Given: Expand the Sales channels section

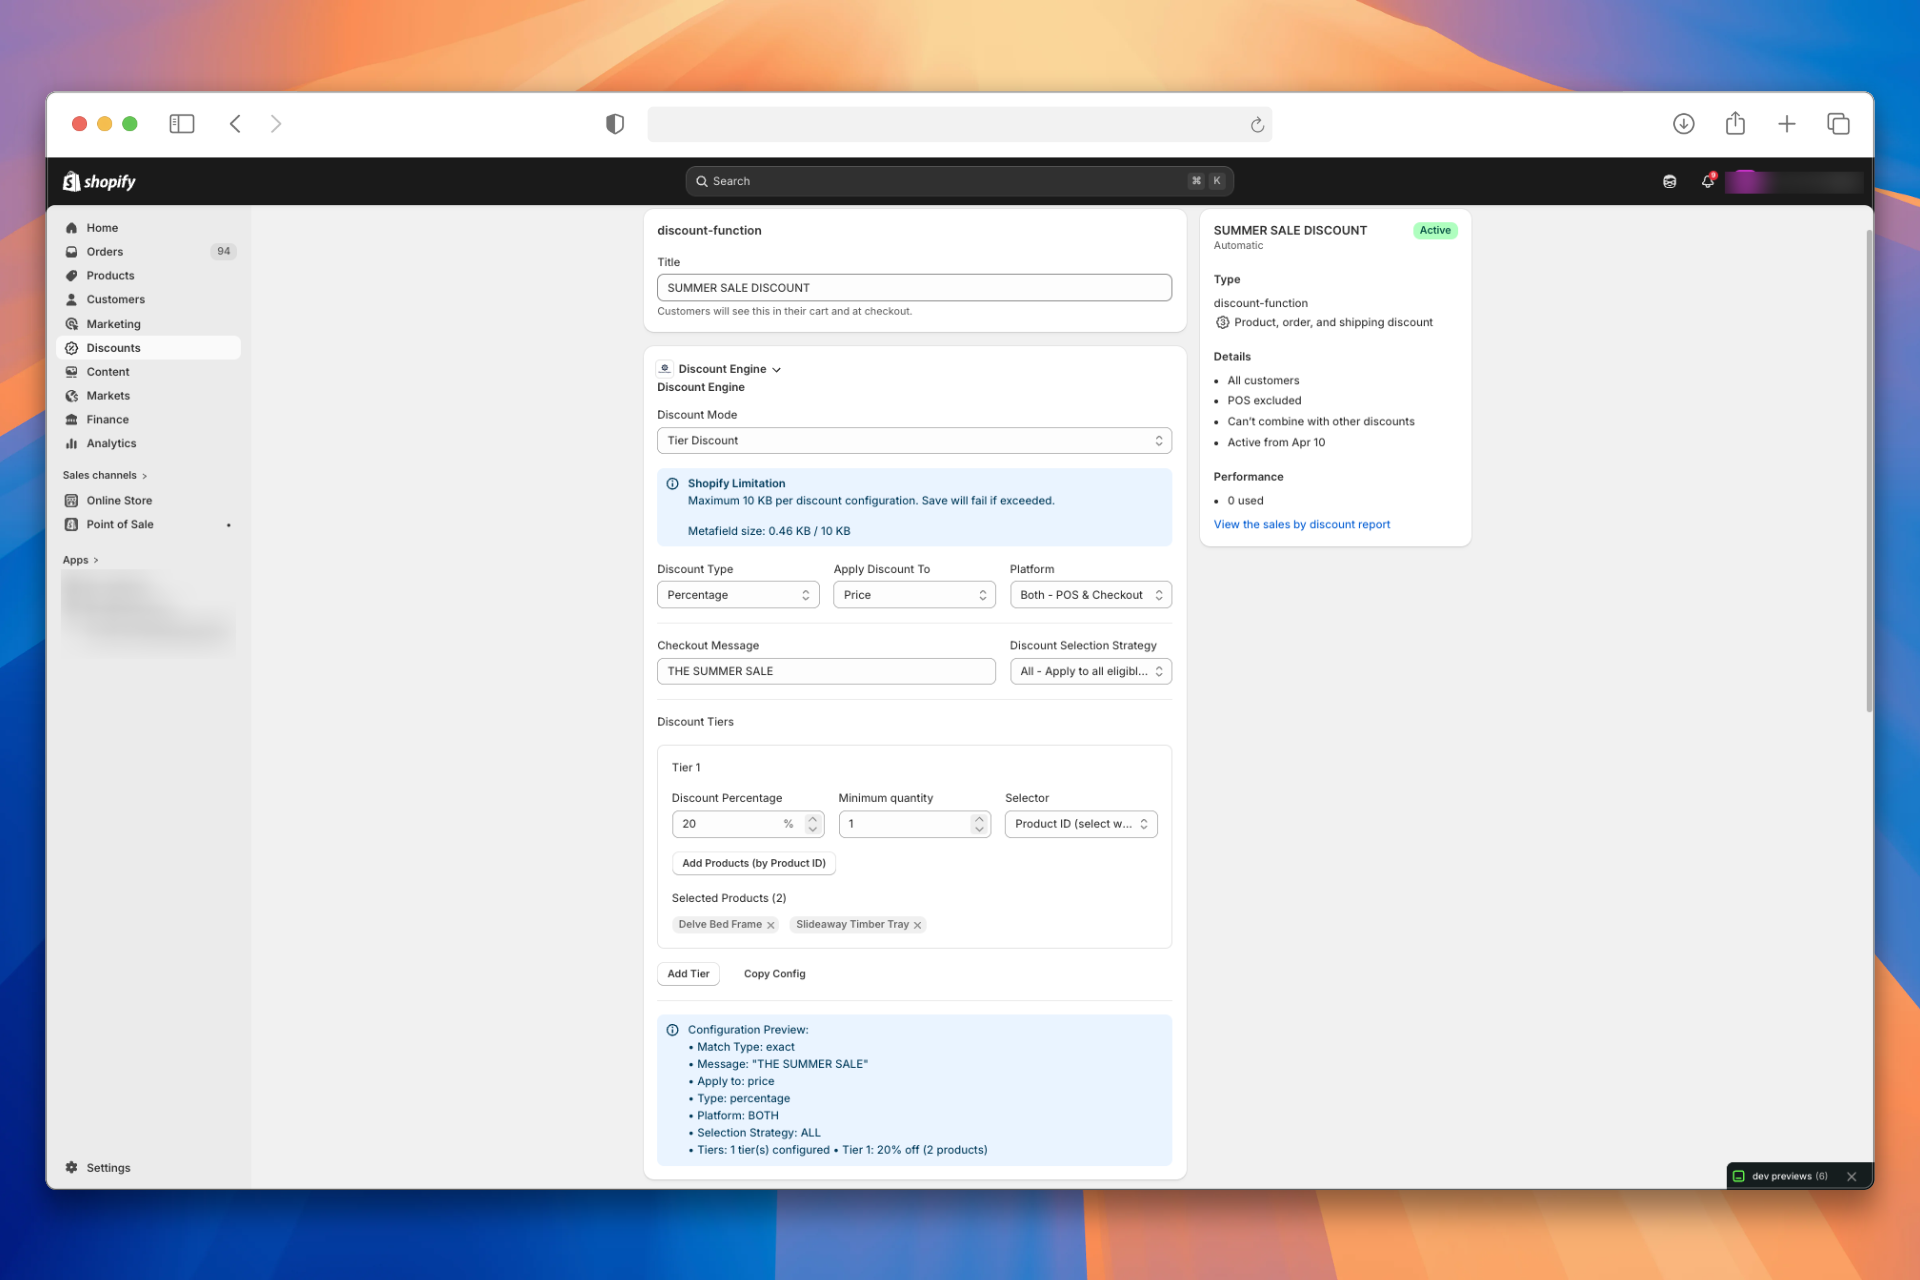Looking at the screenshot, I should click(x=104, y=474).
